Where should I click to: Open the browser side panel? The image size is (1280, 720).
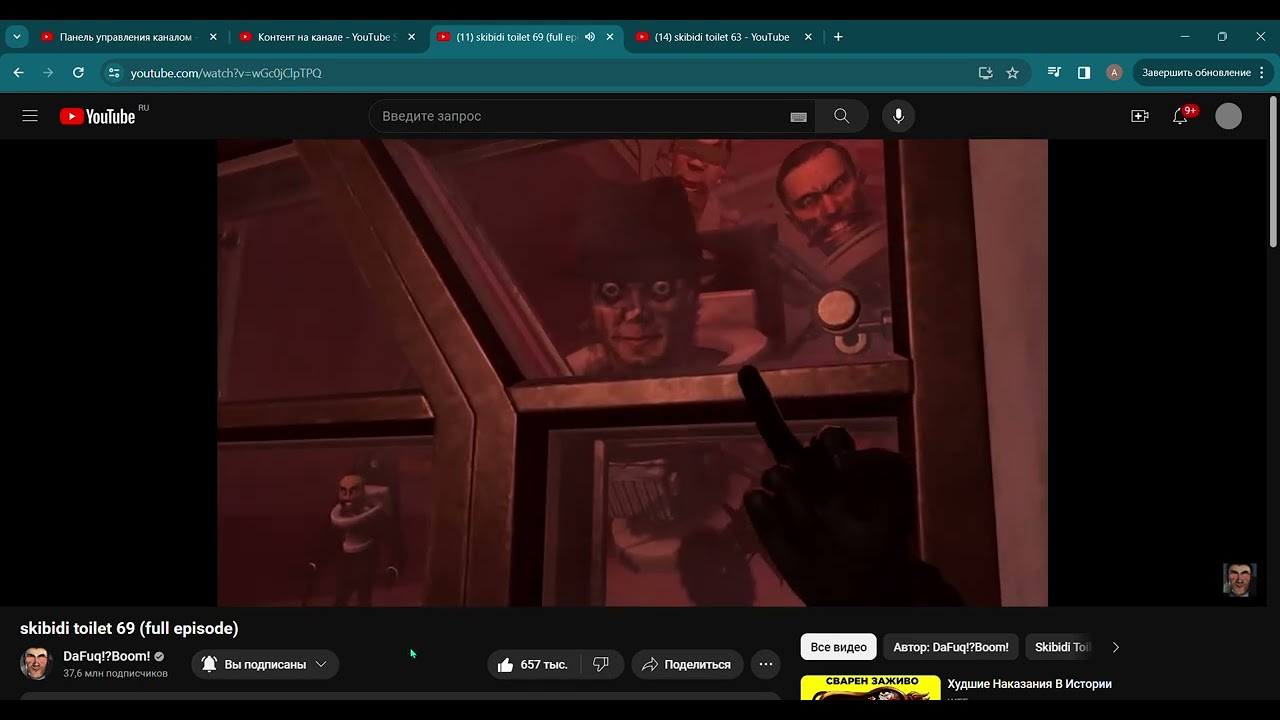pos(1084,73)
